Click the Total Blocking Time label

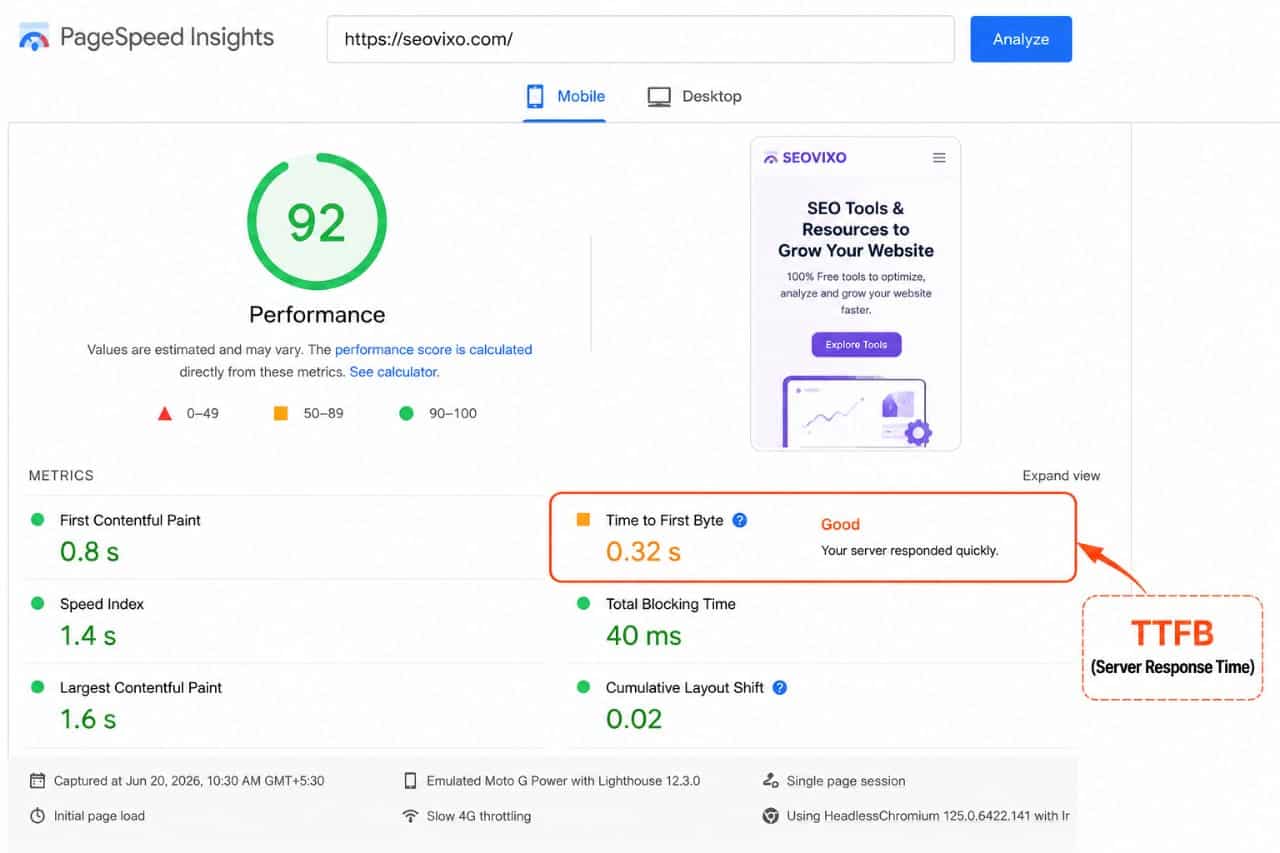[671, 604]
